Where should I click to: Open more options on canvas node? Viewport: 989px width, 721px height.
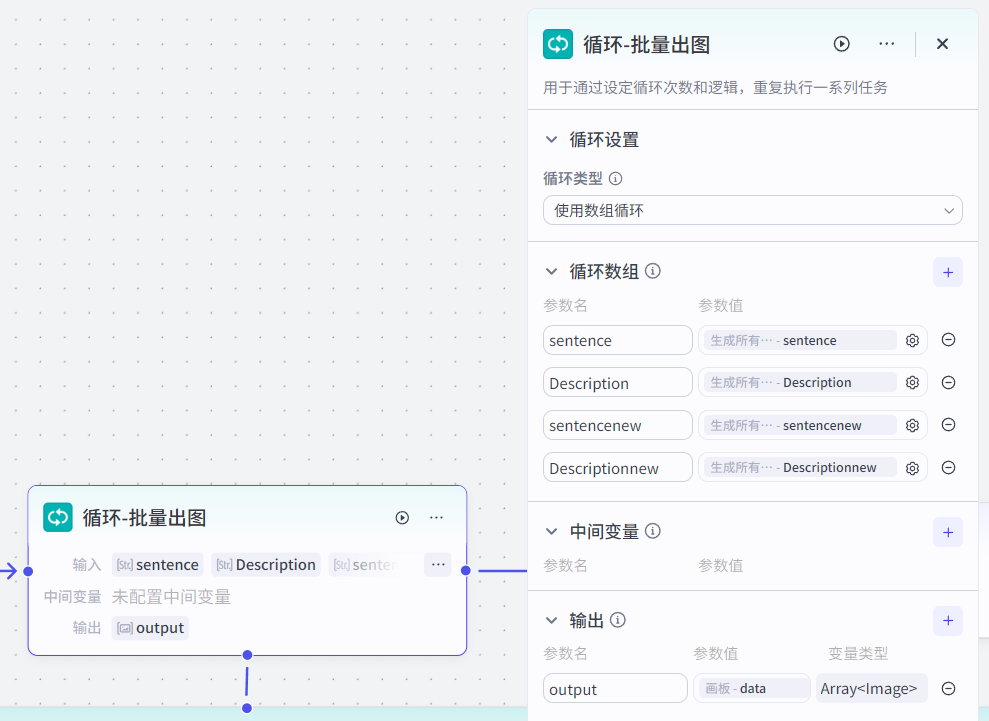point(436,518)
